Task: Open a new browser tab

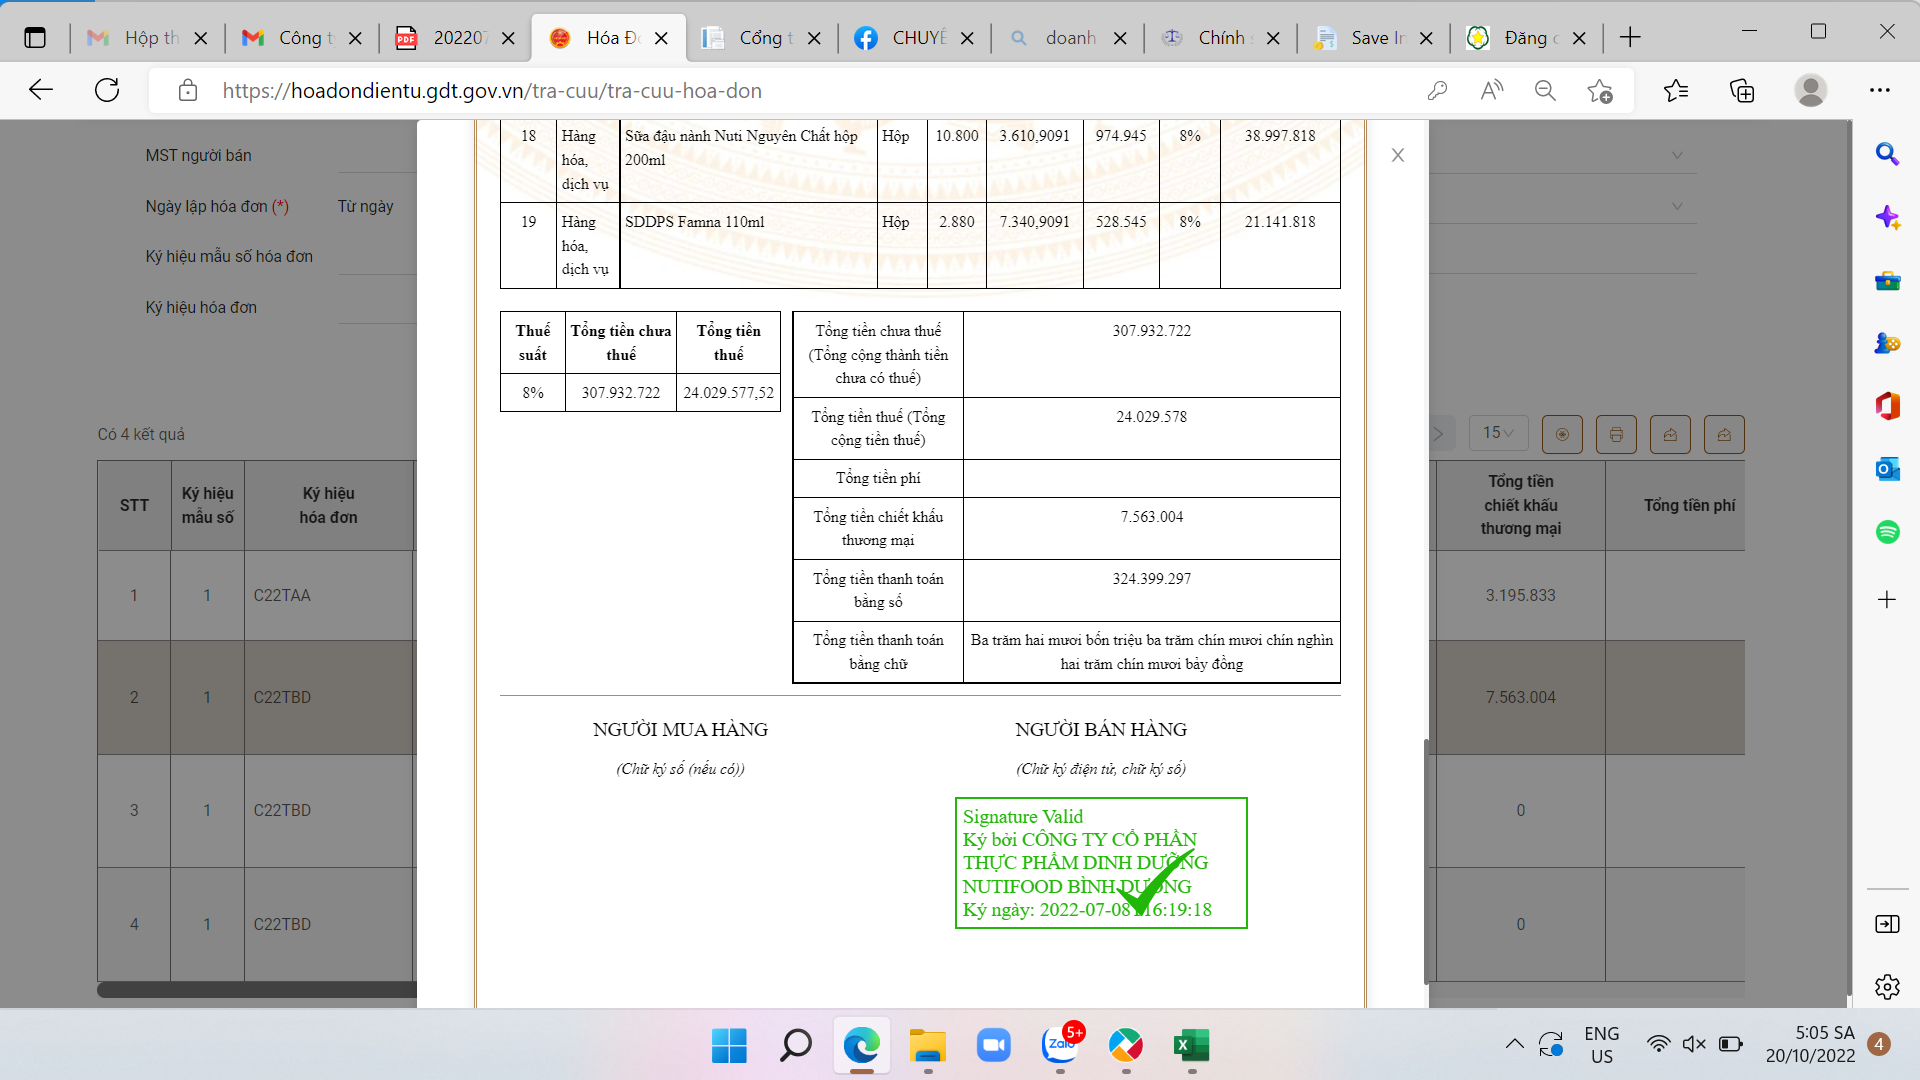Action: (1630, 38)
